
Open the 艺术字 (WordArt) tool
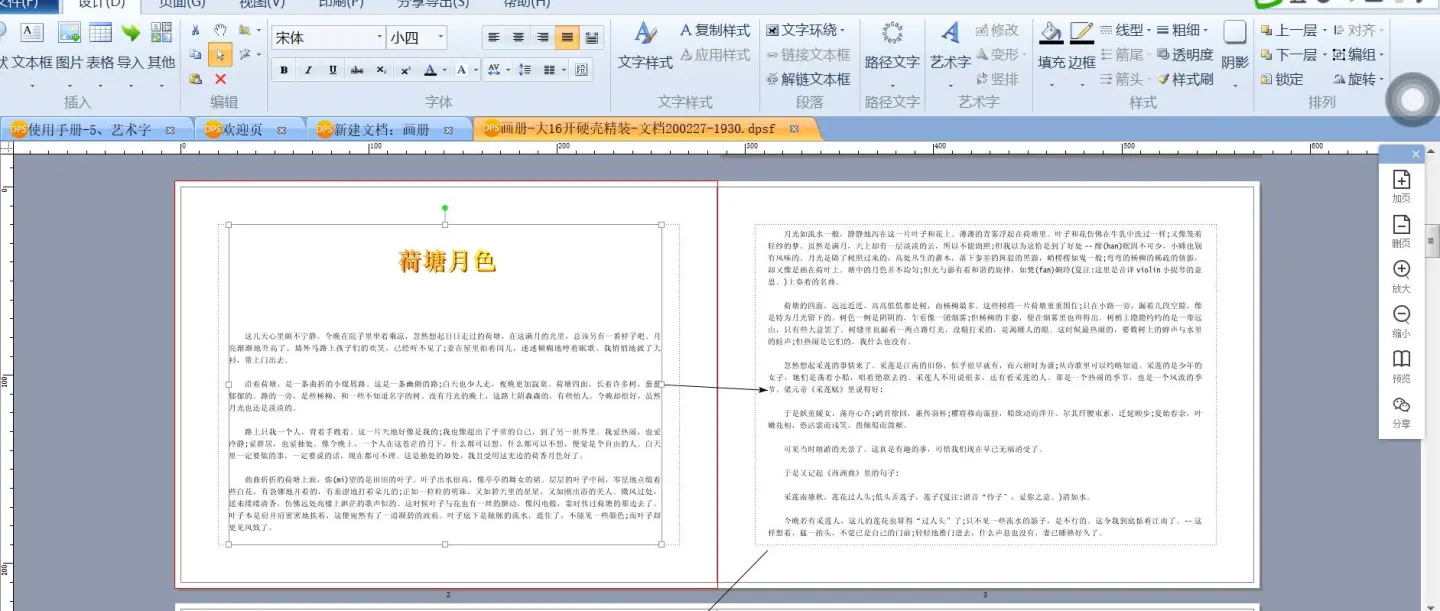[x=950, y=45]
